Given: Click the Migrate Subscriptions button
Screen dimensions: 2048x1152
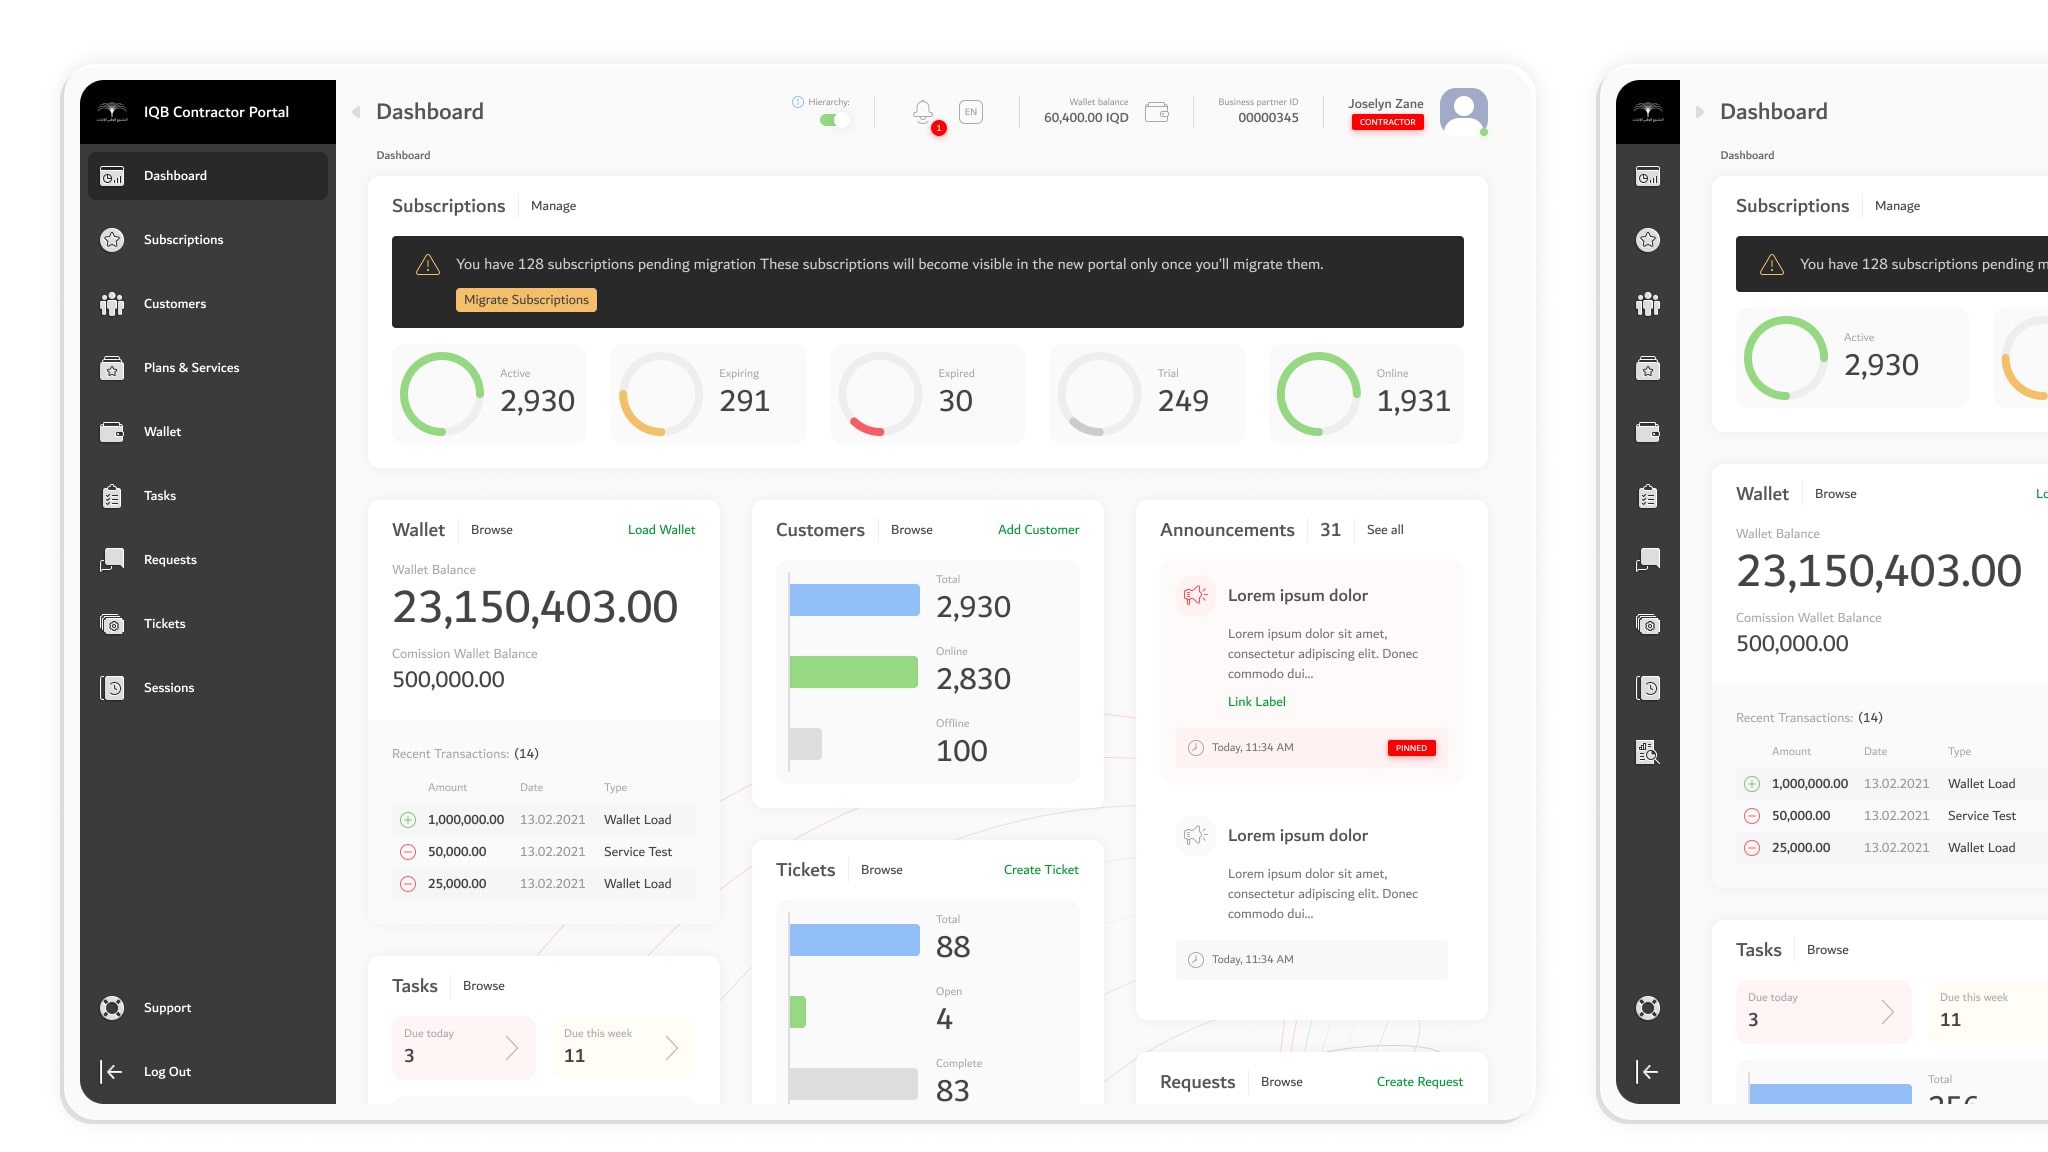Looking at the screenshot, I should [526, 300].
